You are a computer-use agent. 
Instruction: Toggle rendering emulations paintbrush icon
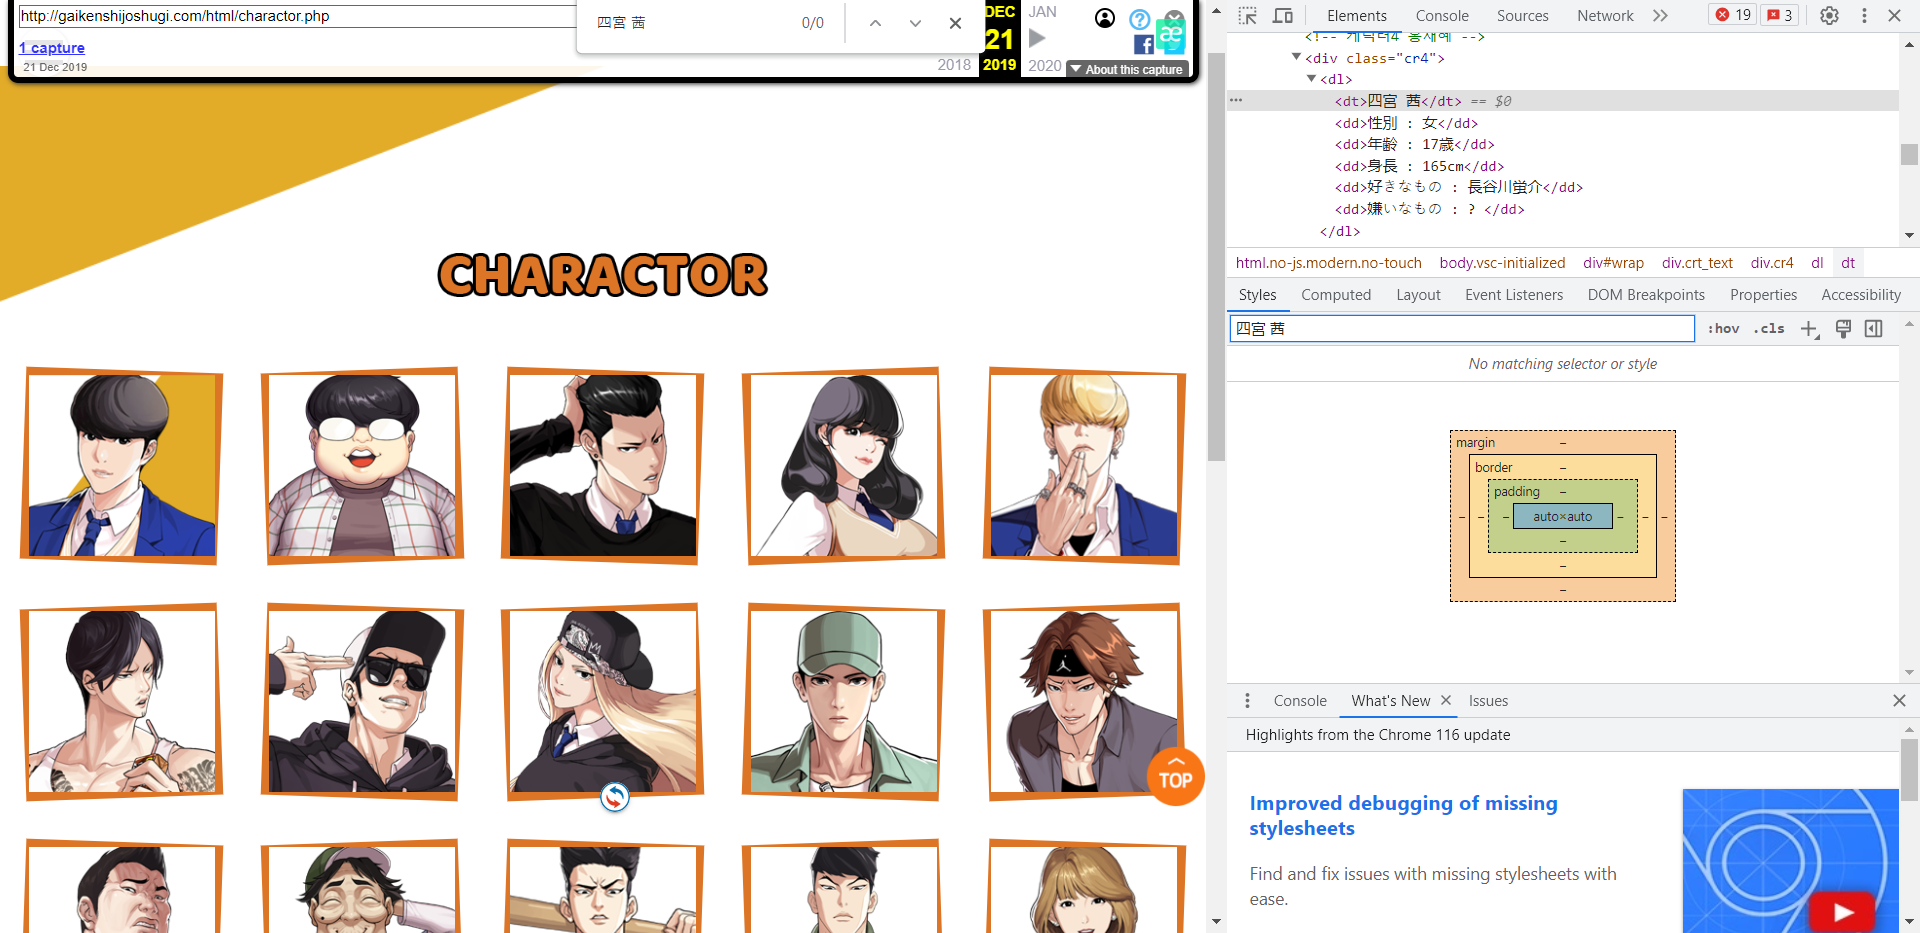[x=1843, y=329]
